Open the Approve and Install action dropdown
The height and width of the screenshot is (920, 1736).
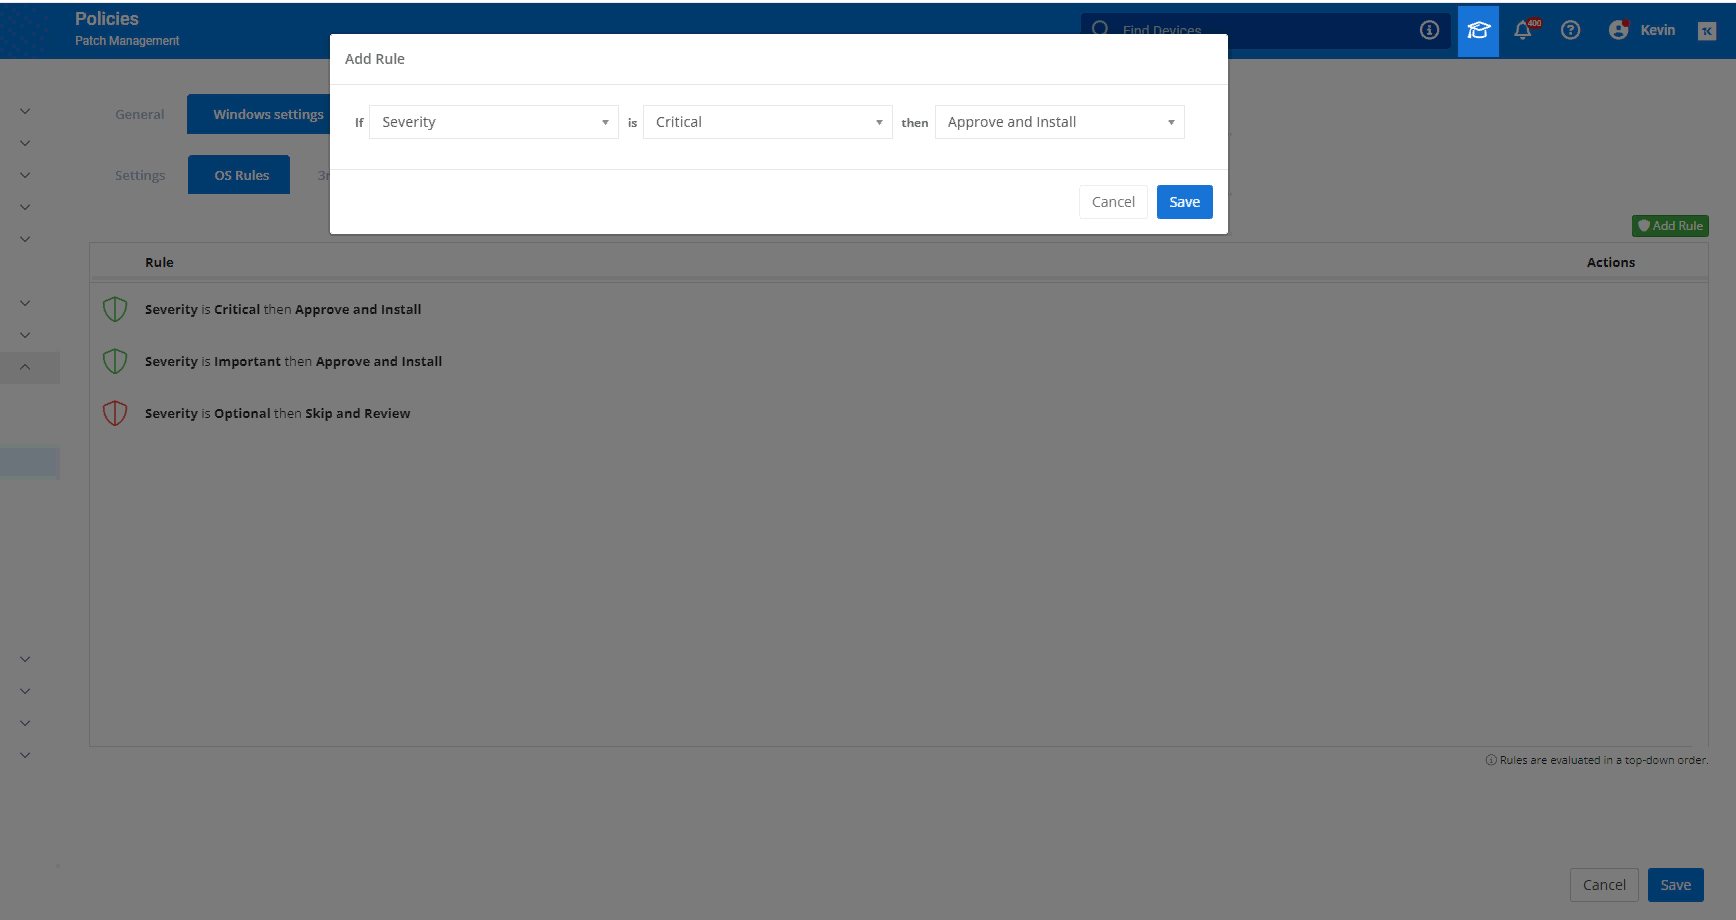point(1059,122)
